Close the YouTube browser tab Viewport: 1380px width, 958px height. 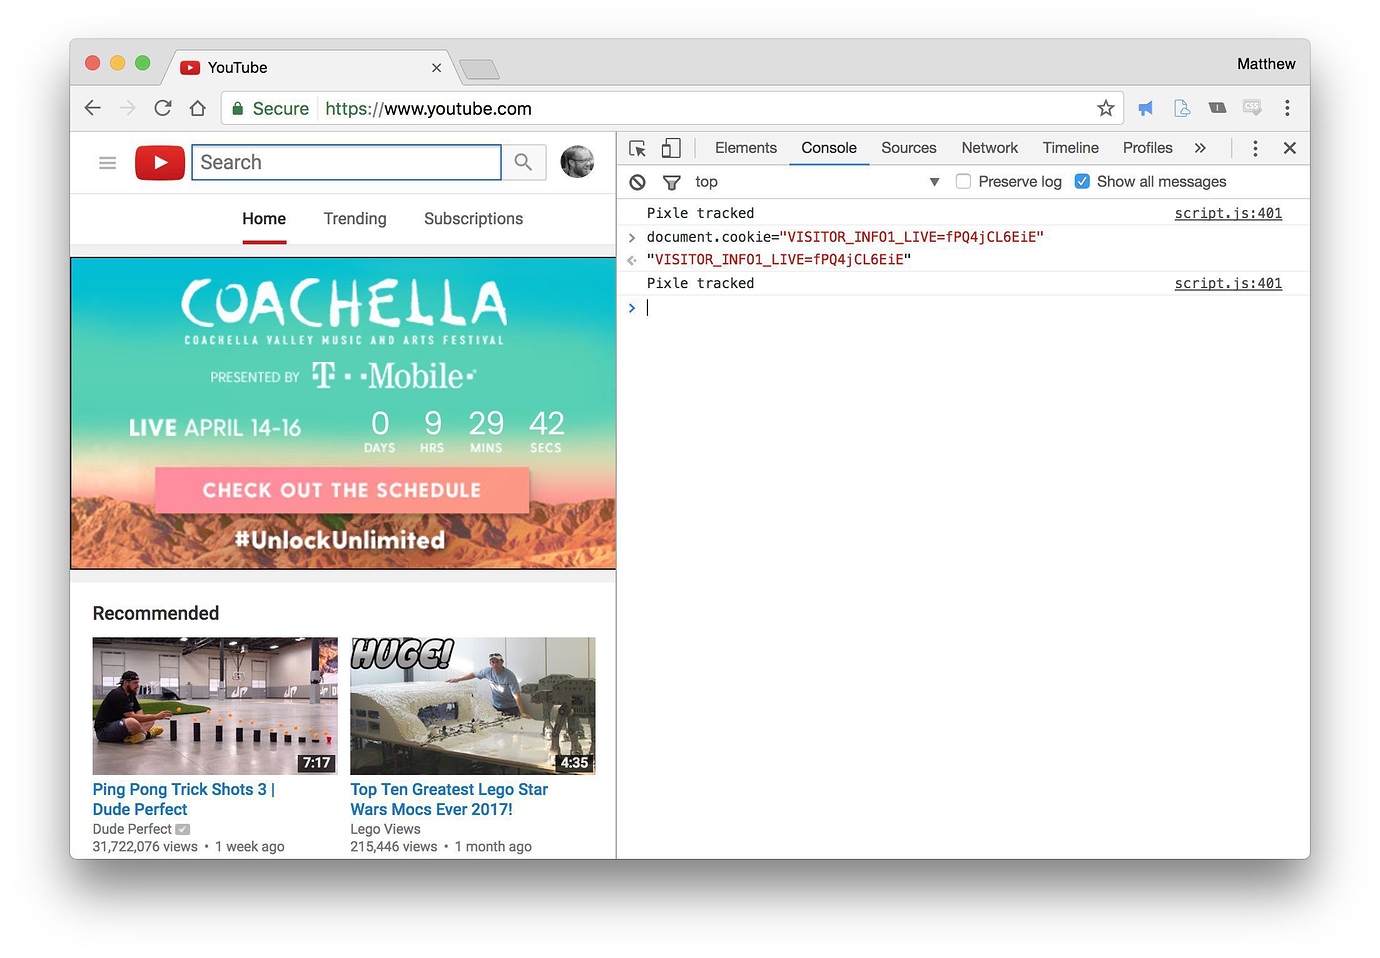436,68
